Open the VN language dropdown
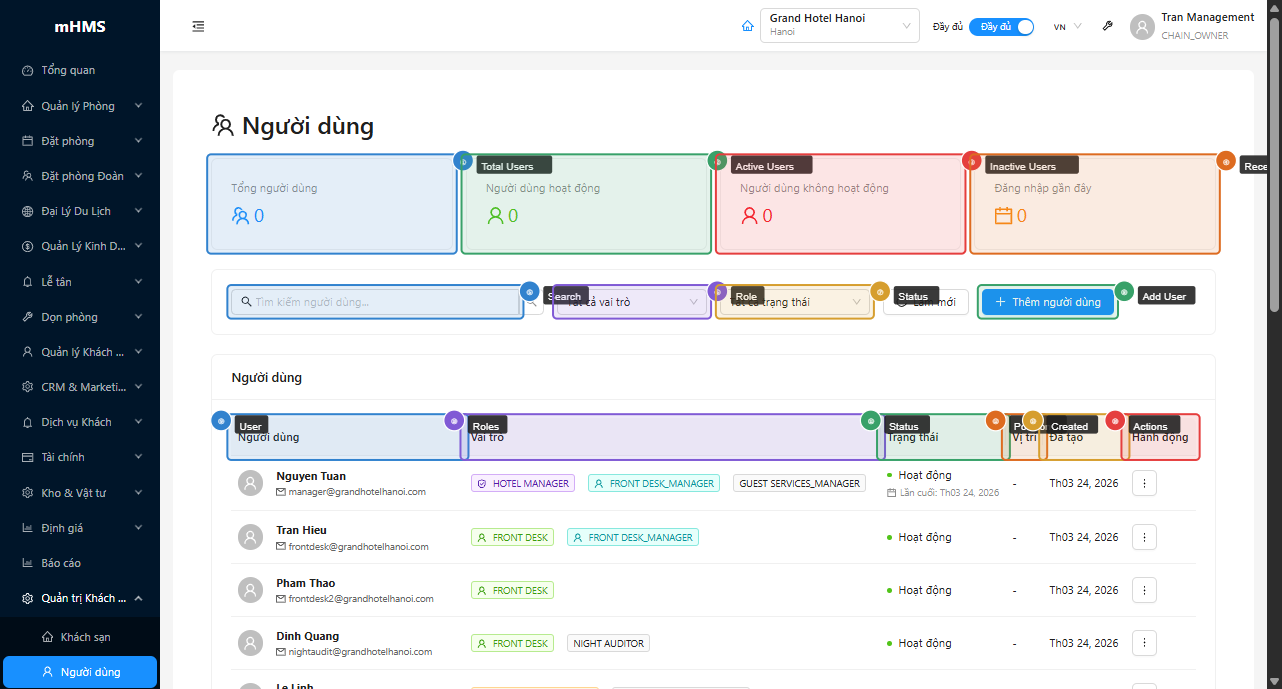This screenshot has width=1282, height=689. click(1067, 27)
